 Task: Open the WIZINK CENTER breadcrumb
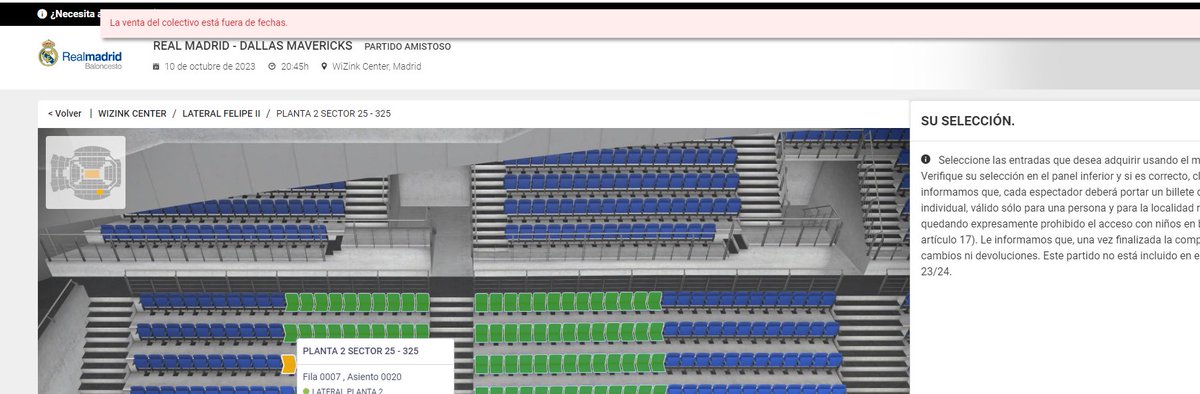tap(131, 113)
